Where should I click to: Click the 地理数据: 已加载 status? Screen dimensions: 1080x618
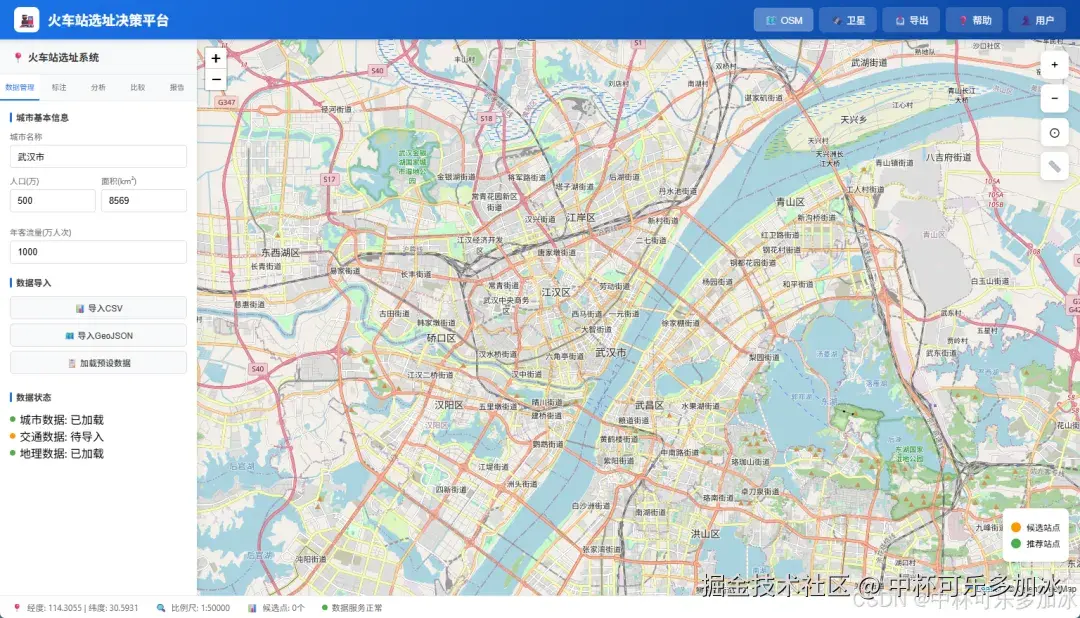coord(57,453)
